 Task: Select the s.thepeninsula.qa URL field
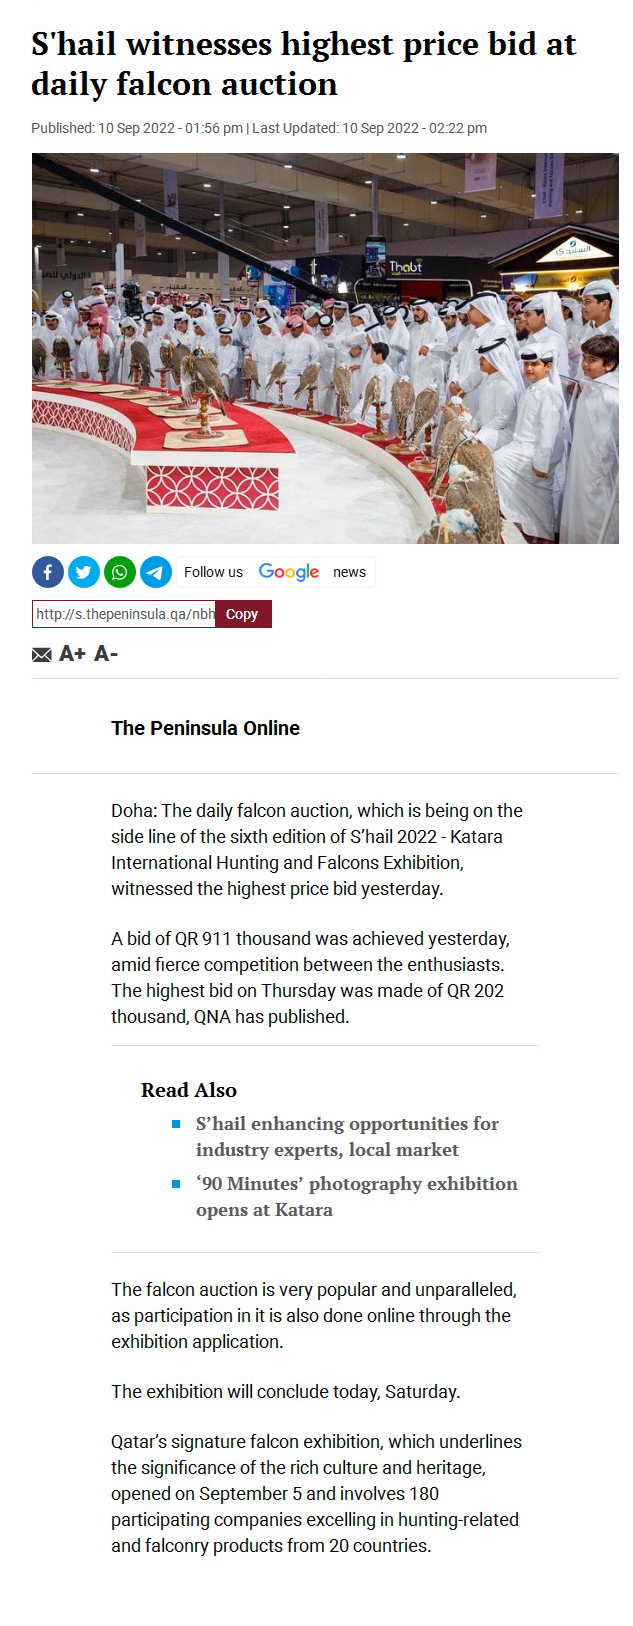click(124, 614)
